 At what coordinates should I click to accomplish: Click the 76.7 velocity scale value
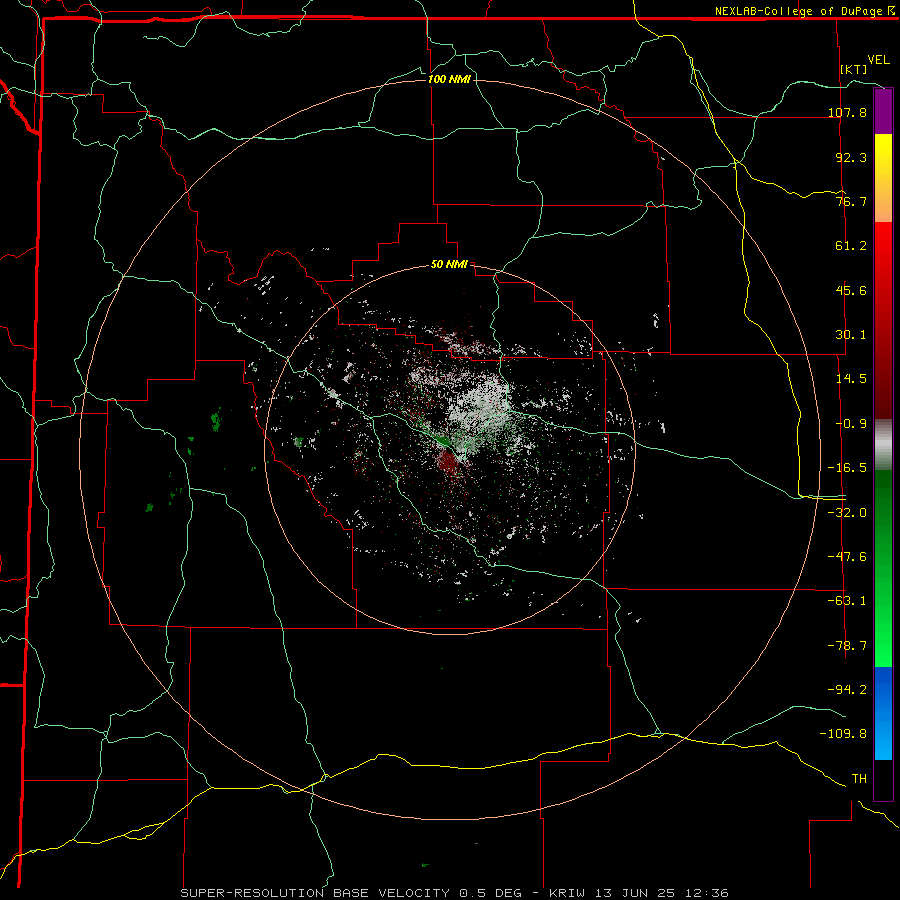pyautogui.click(x=851, y=201)
